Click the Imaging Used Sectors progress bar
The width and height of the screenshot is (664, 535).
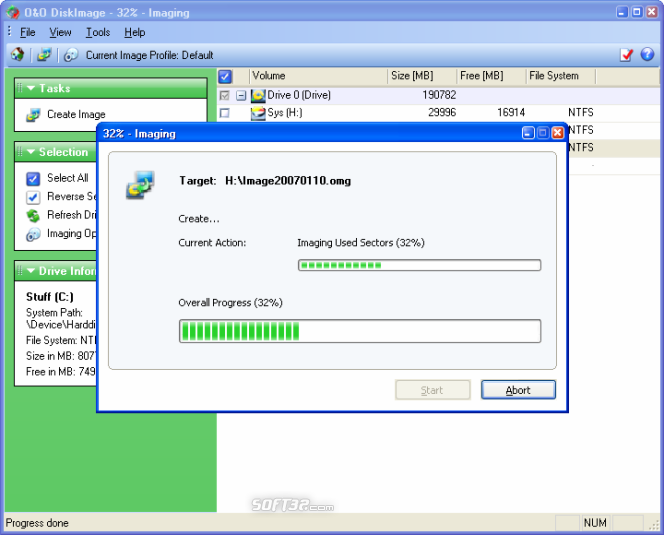point(419,265)
